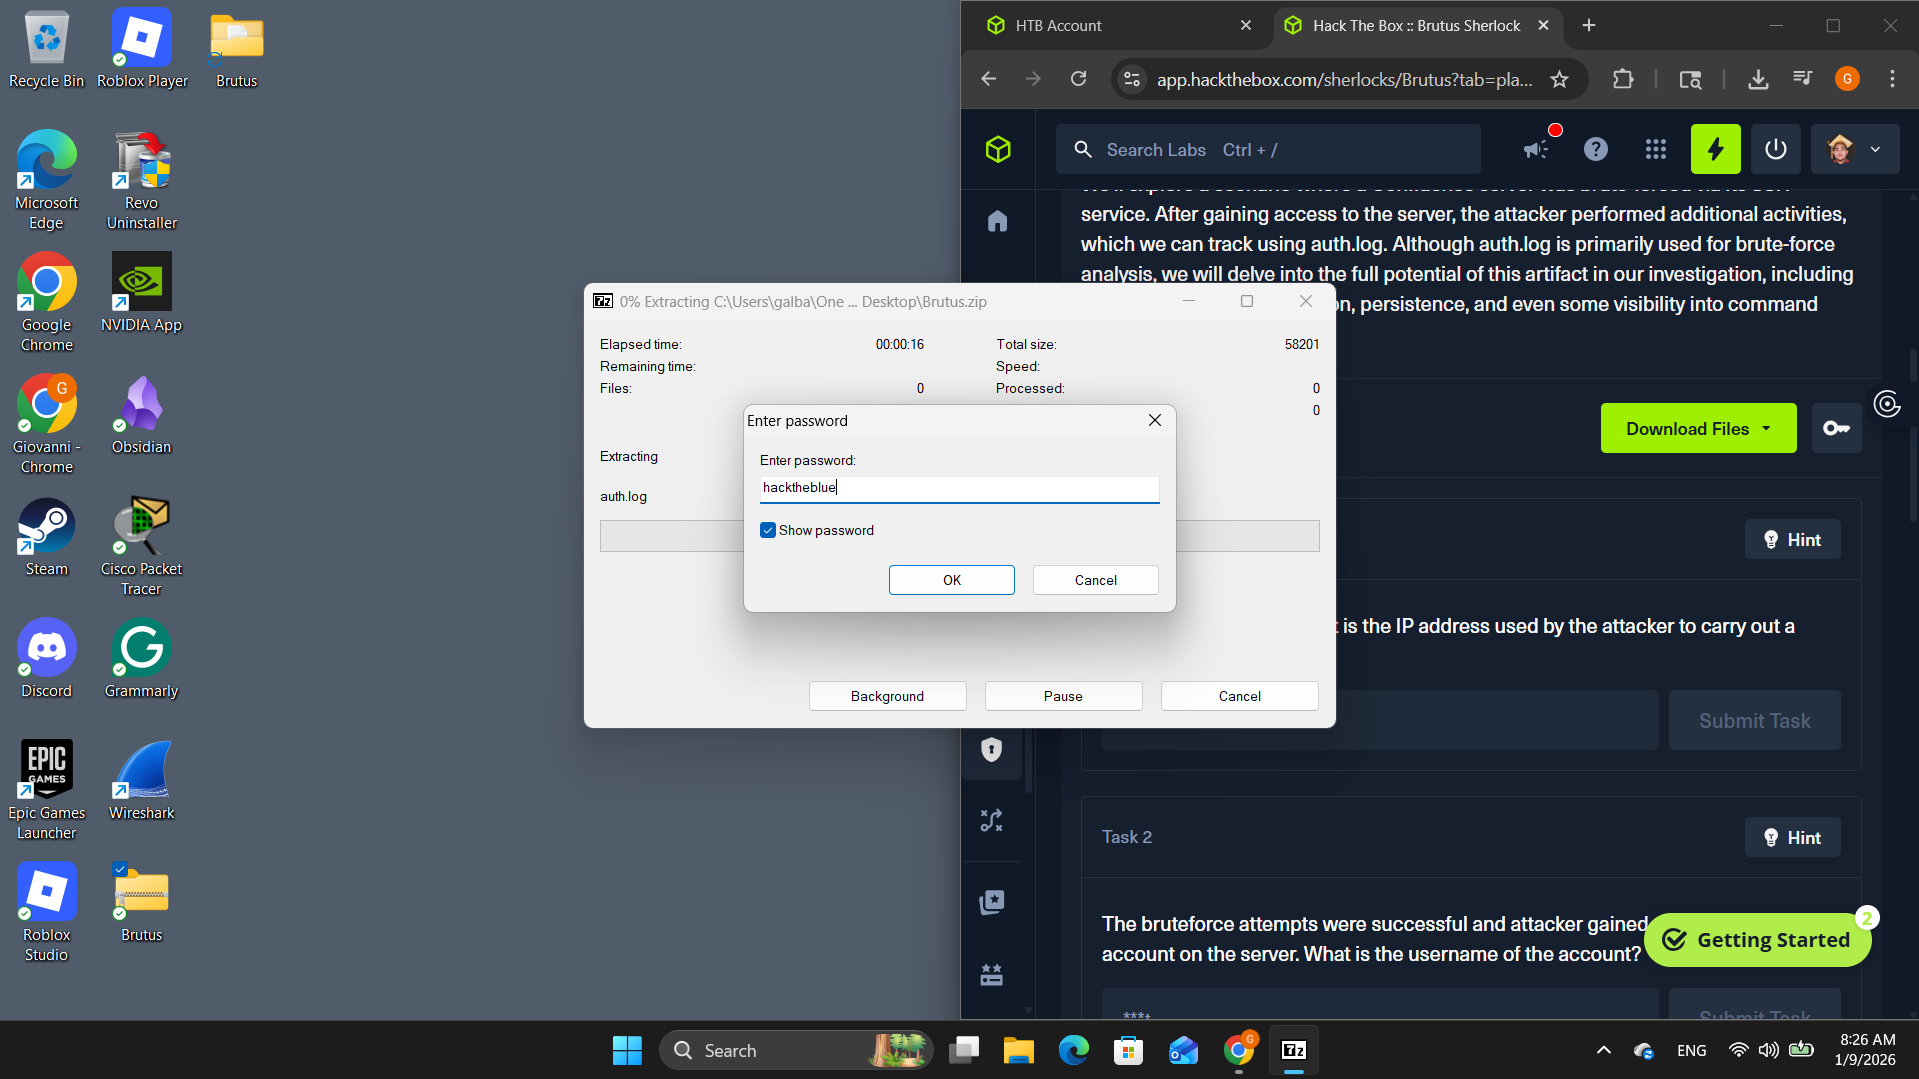Open HTB announcements megaphone icon
Image resolution: width=1919 pixels, height=1079 pixels.
1536,150
